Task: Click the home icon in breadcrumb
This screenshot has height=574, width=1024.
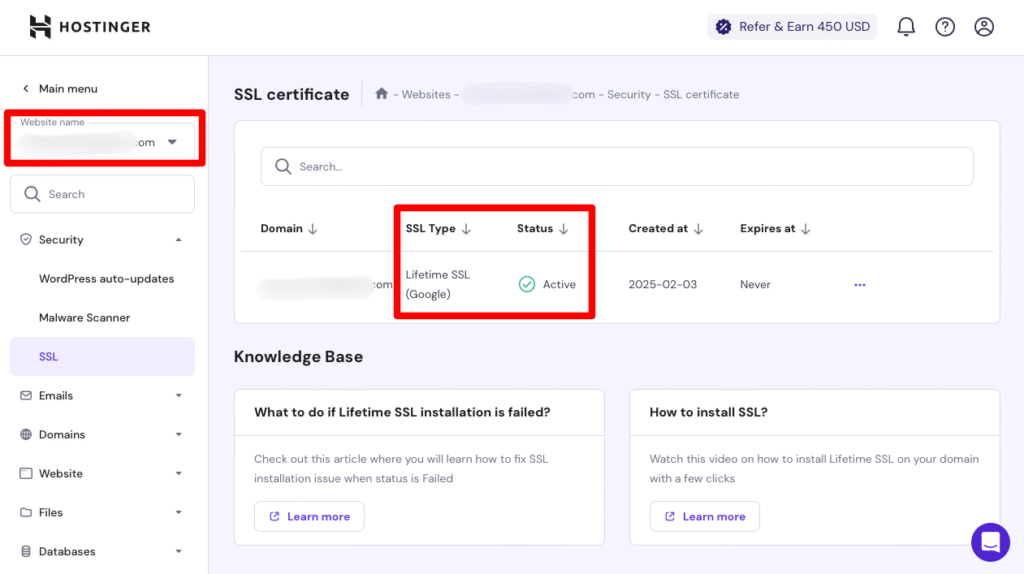Action: [381, 94]
